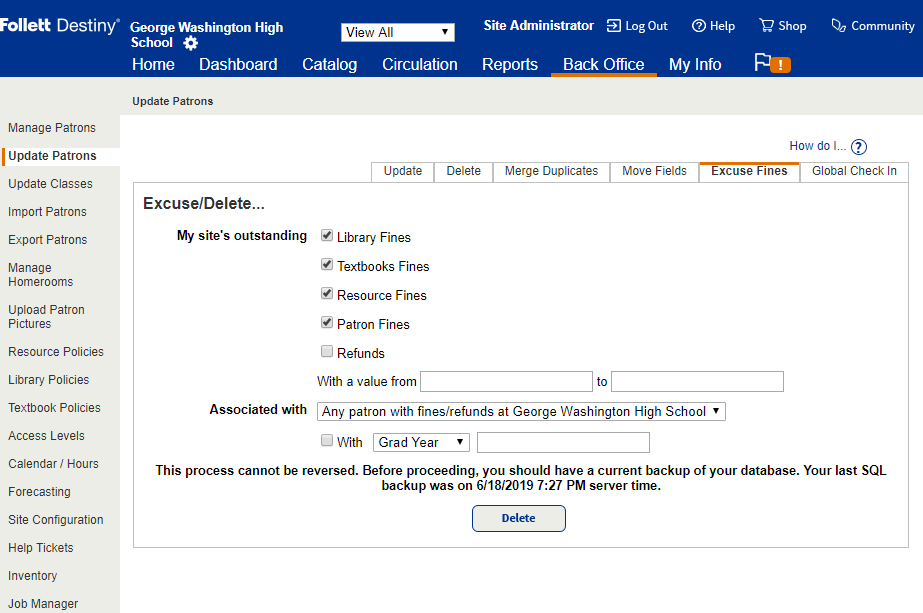
Task: Open the View All dropdown
Action: [x=397, y=33]
